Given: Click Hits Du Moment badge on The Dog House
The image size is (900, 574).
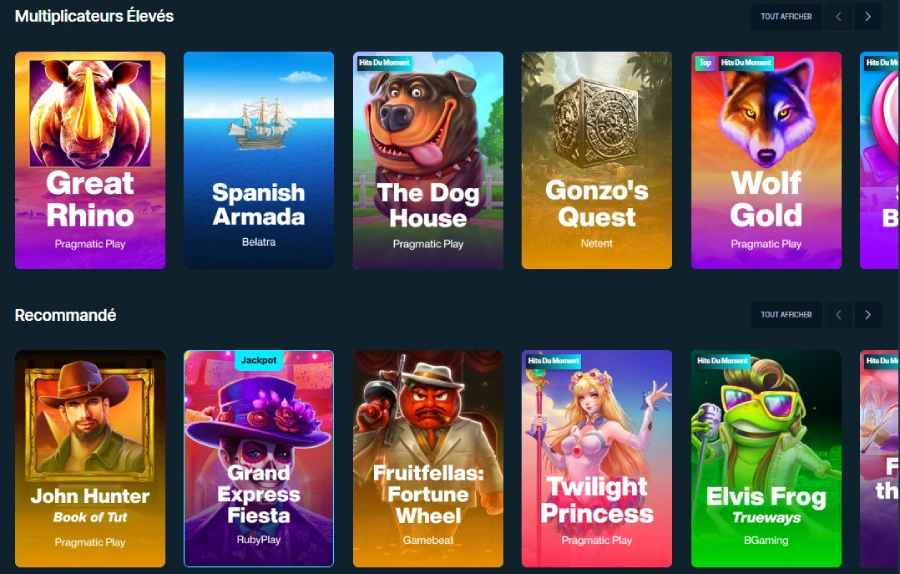Looking at the screenshot, I should (x=384, y=63).
